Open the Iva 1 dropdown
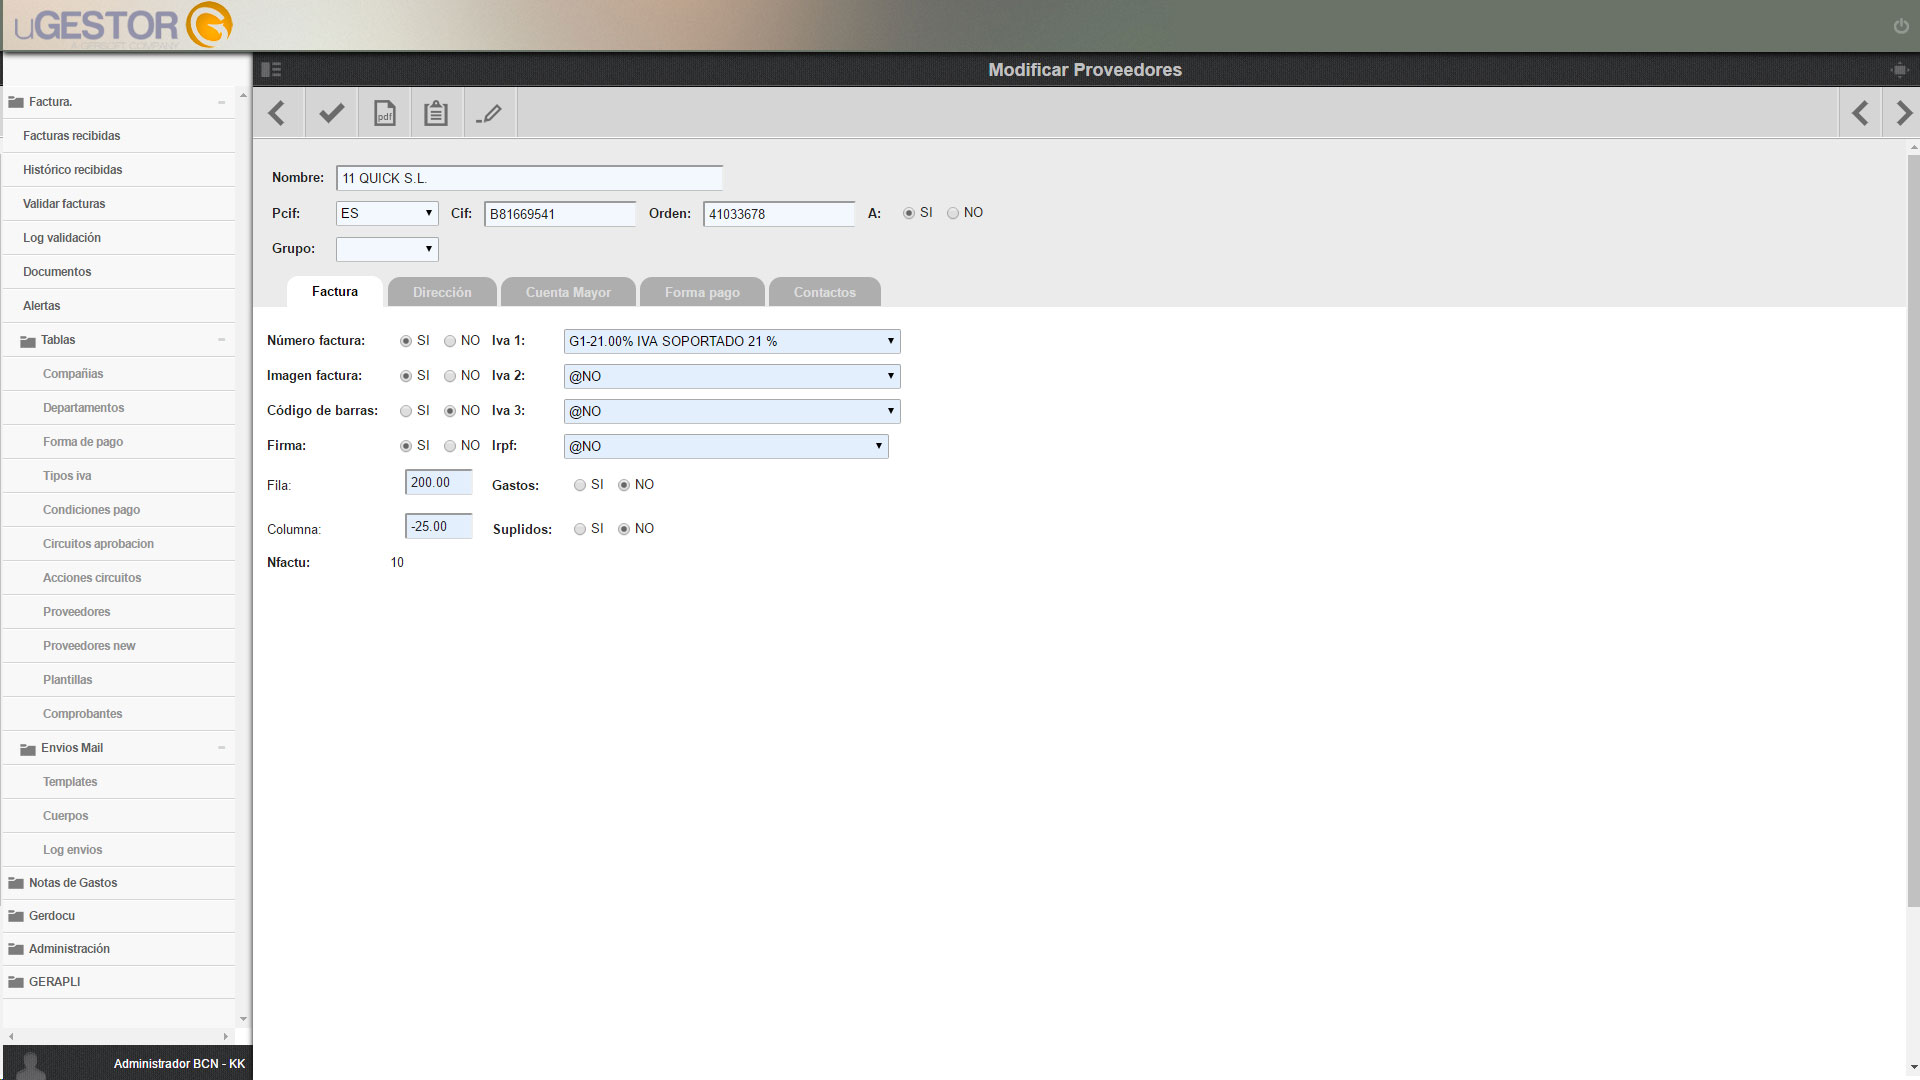Viewport: 1920px width, 1080px height. click(732, 341)
